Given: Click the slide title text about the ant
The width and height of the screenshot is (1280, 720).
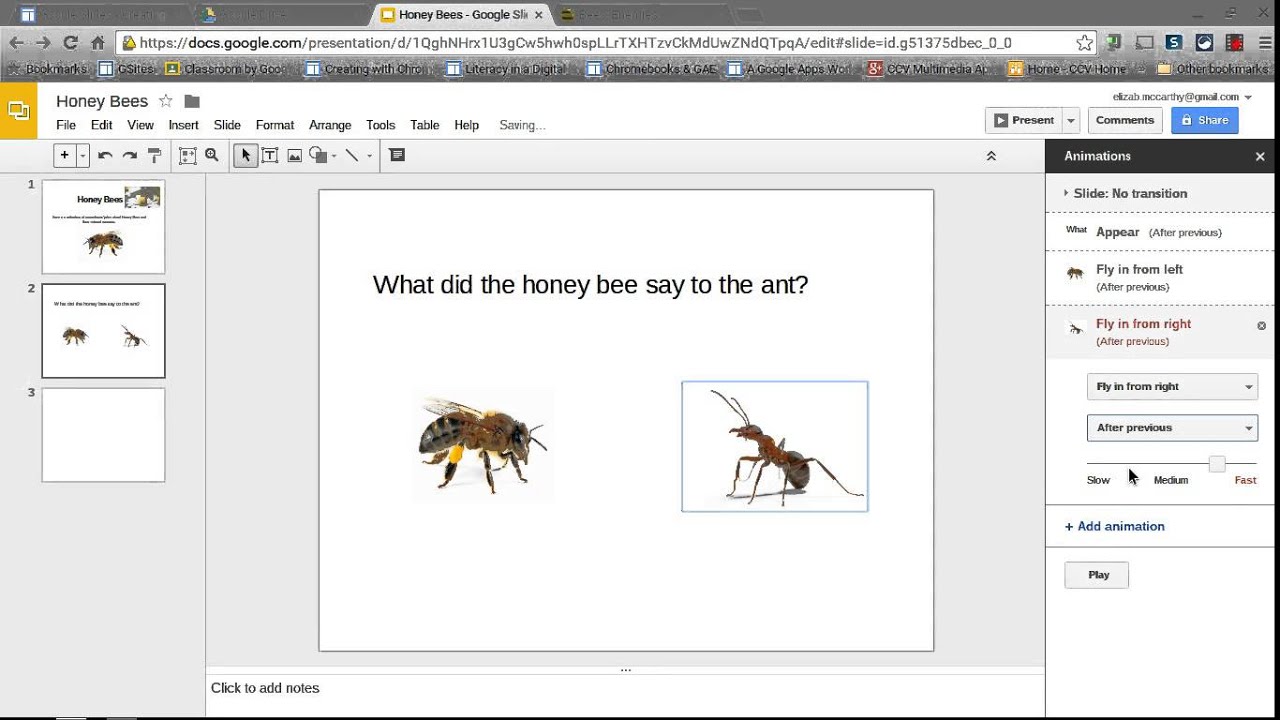Looking at the screenshot, I should pyautogui.click(x=590, y=285).
